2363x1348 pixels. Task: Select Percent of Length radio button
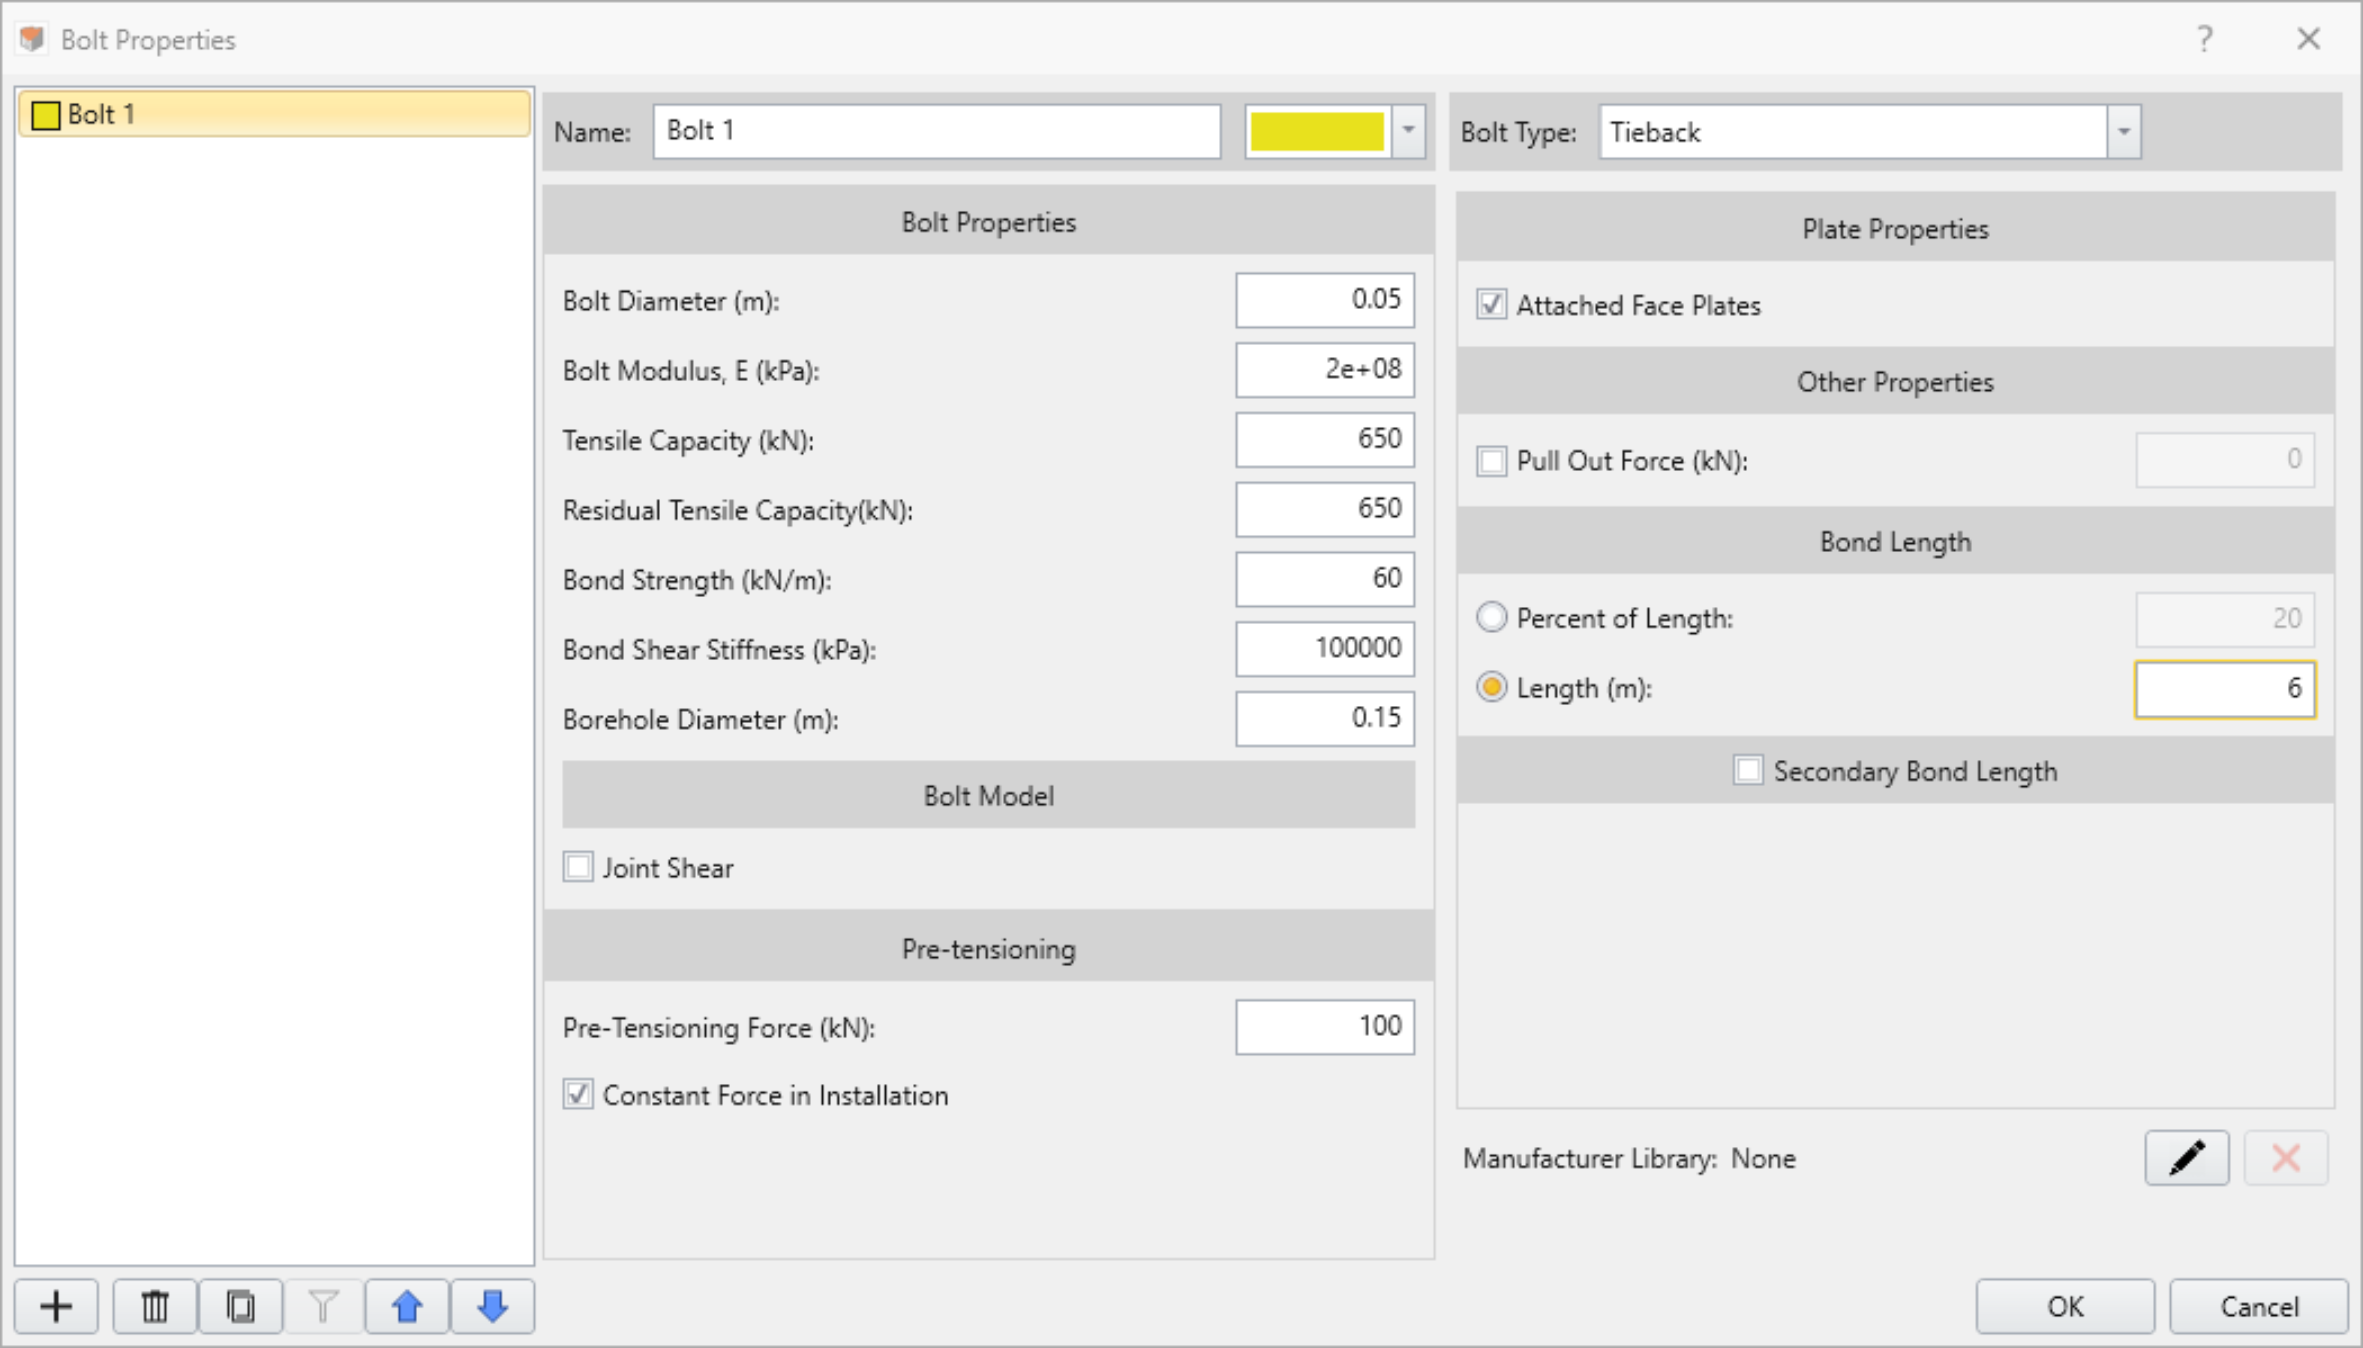pos(1491,617)
